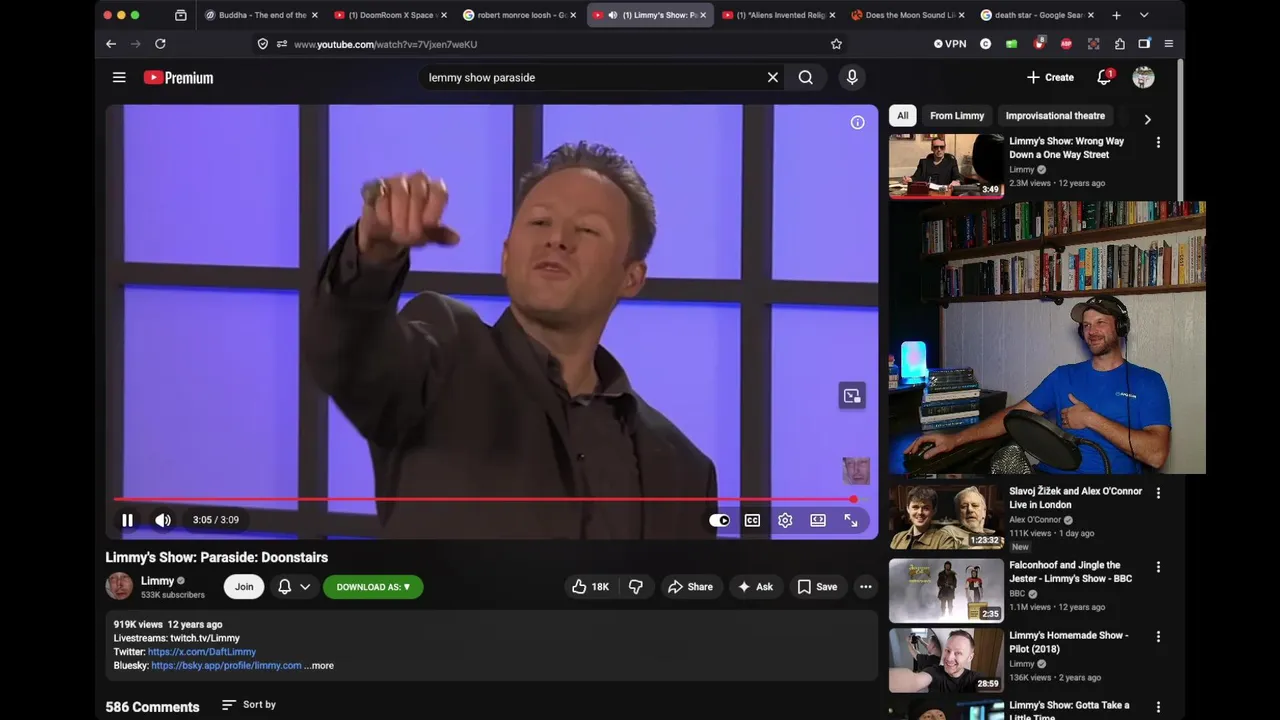Expand the notification options chevron
Image resolution: width=1280 pixels, height=720 pixels.
(305, 587)
